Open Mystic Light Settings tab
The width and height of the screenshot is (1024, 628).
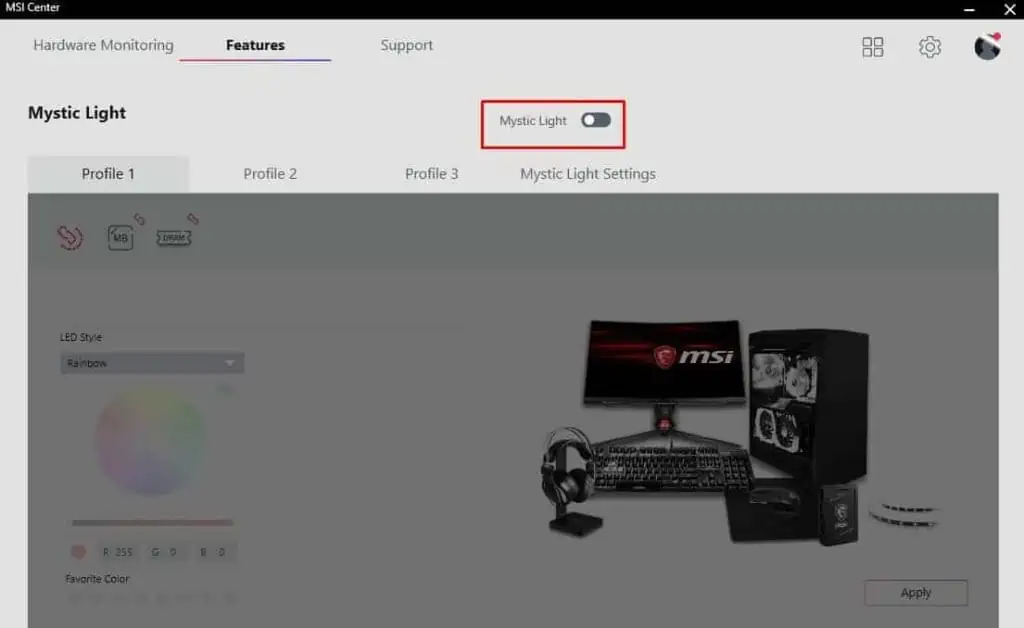(588, 174)
